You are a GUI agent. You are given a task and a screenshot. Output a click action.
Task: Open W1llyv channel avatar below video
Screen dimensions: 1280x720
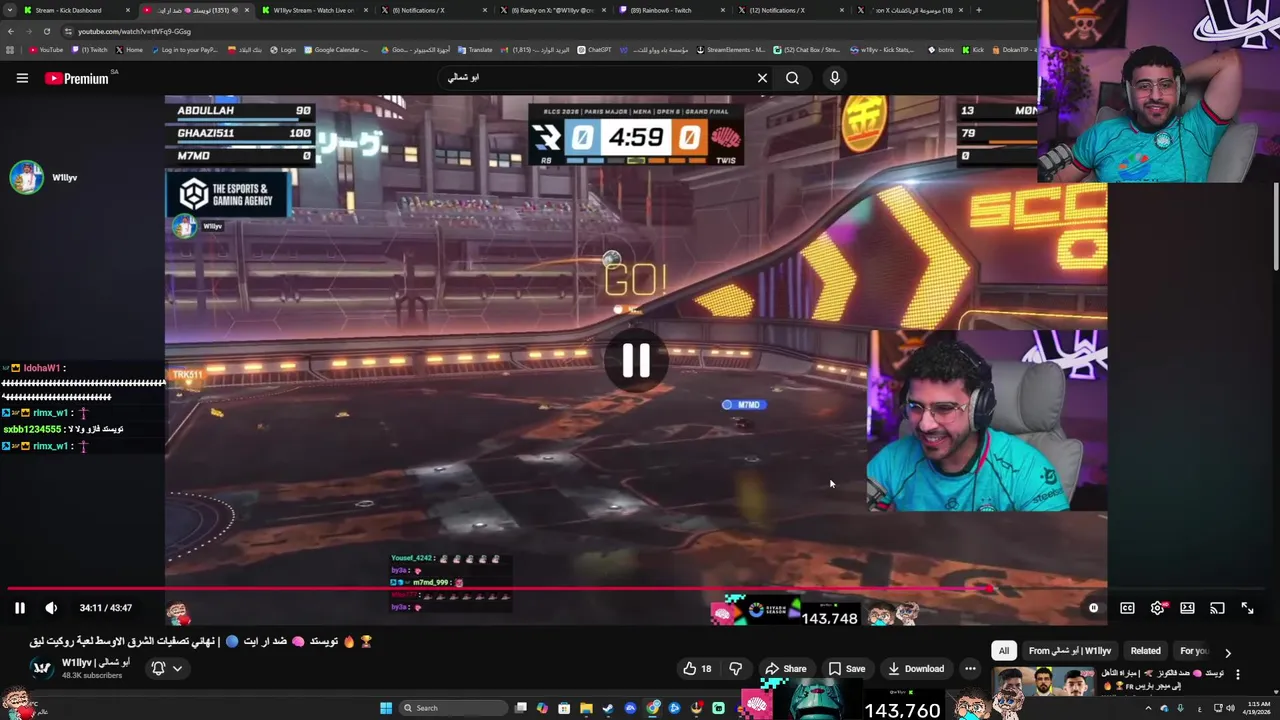coord(41,668)
